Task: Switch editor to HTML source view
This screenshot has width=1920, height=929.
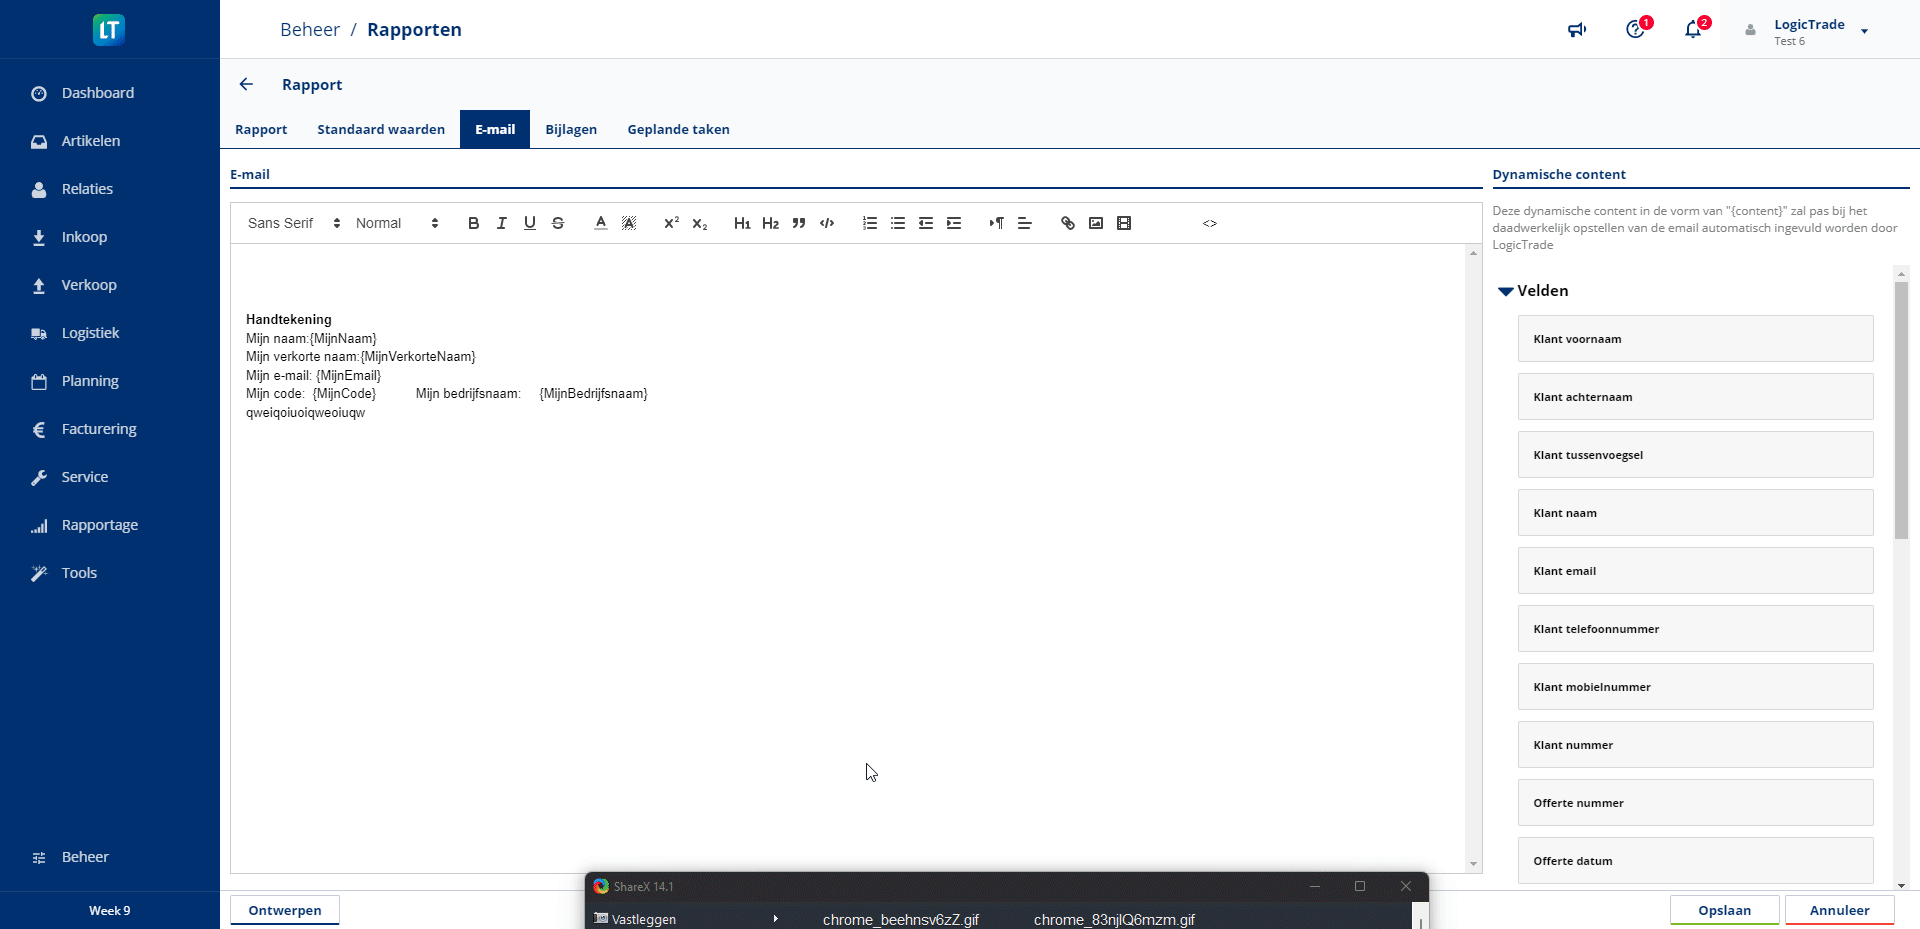Action: tap(1209, 223)
